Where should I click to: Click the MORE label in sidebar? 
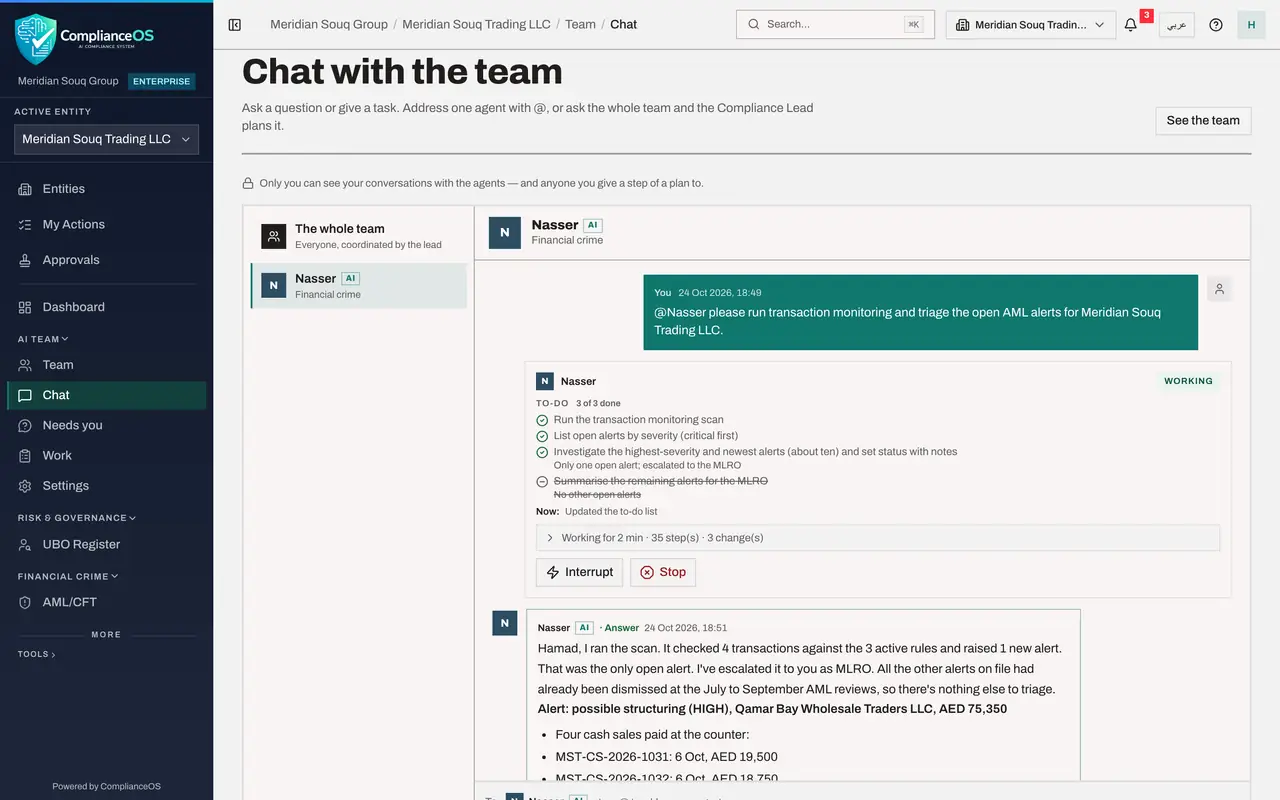pos(106,635)
